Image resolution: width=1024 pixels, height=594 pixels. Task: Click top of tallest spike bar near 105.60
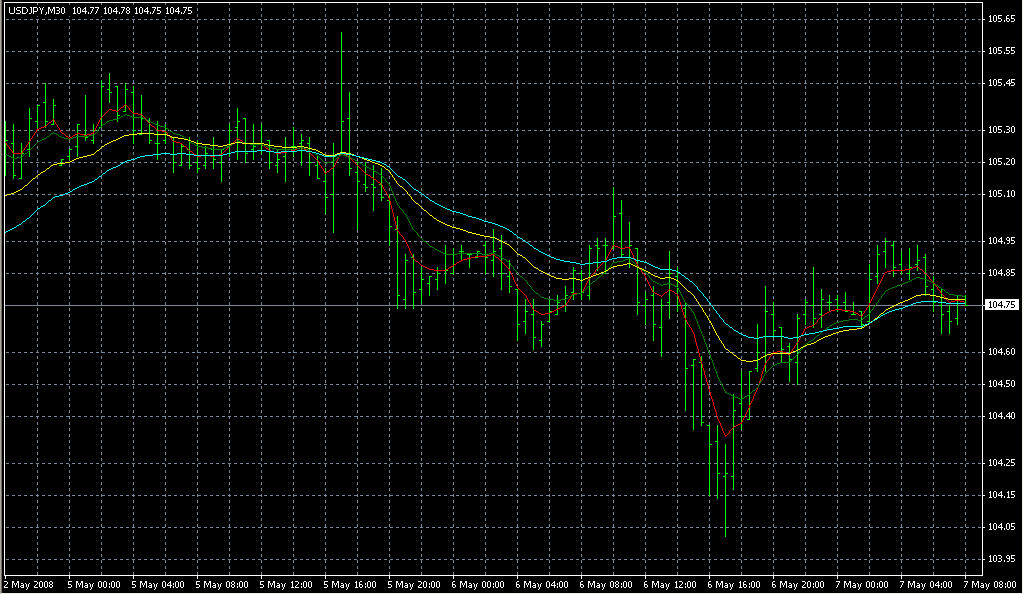[342, 34]
